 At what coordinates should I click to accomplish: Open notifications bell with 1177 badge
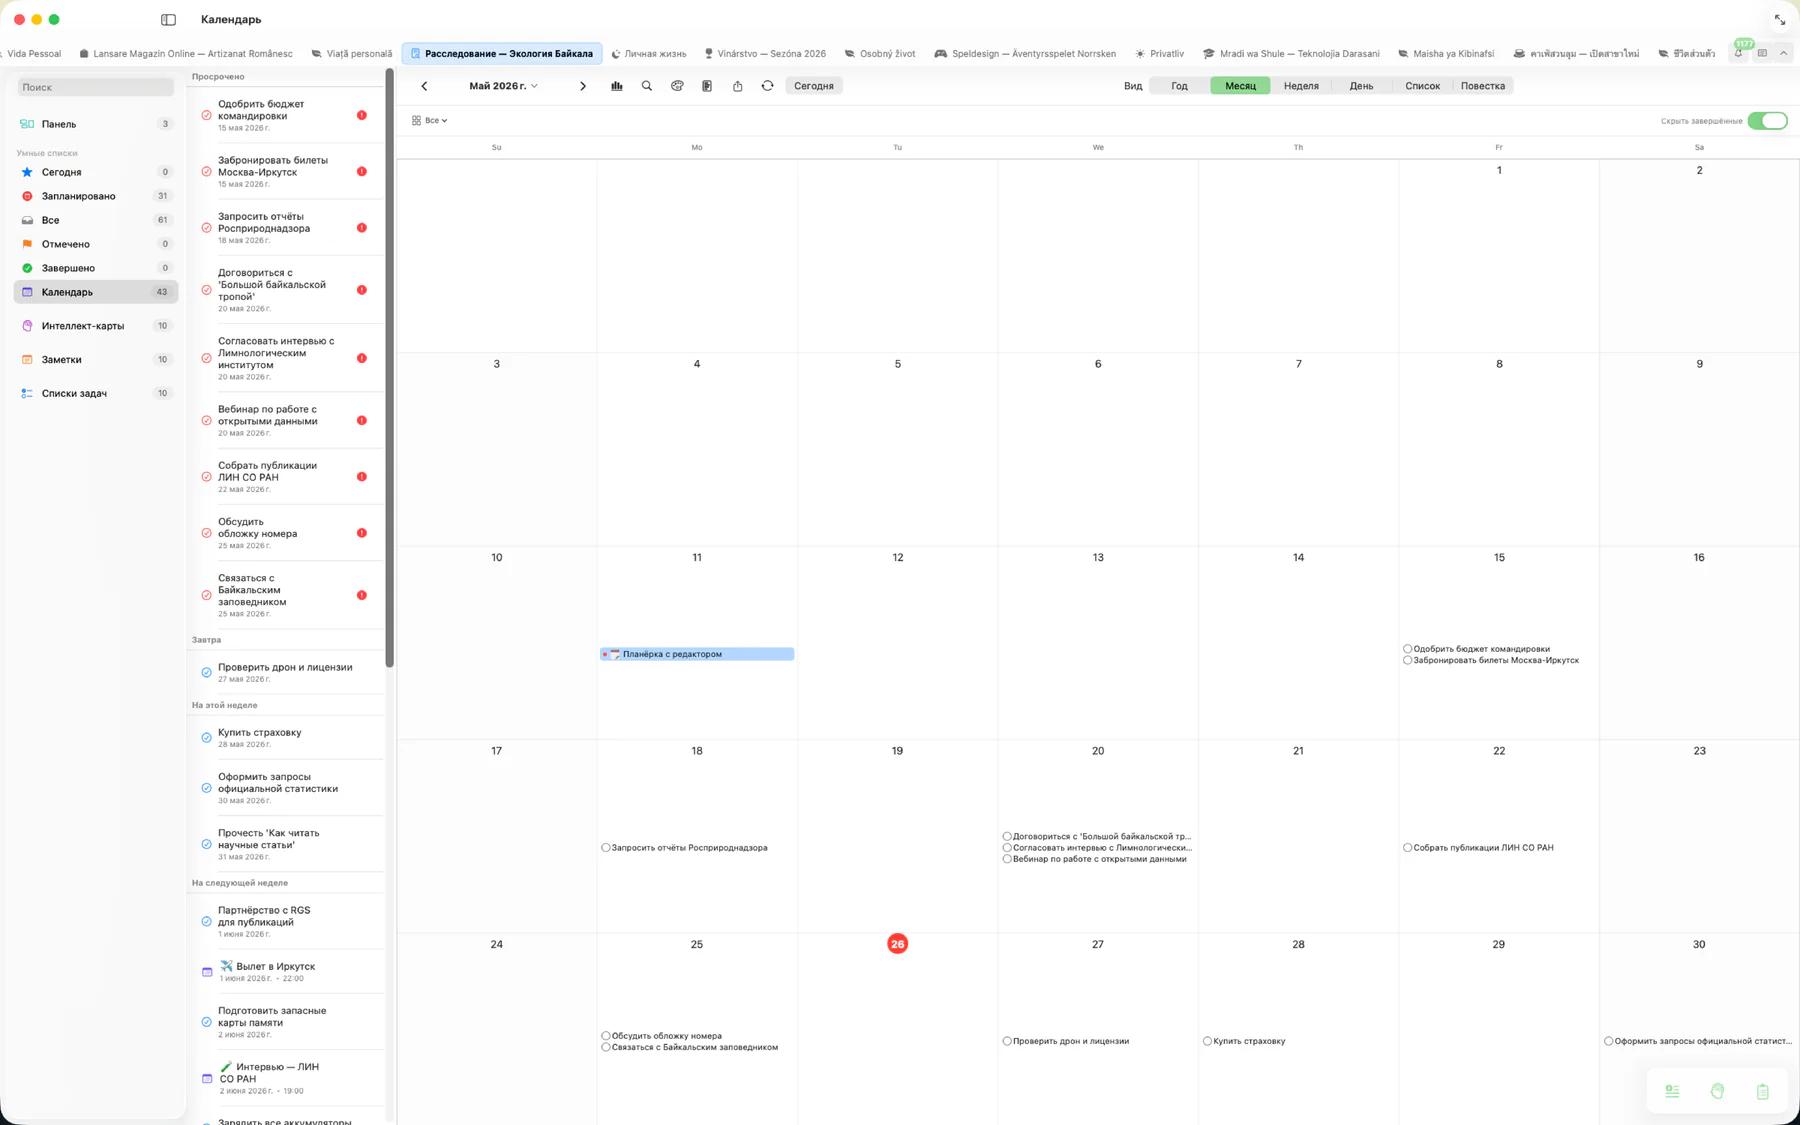tap(1739, 53)
